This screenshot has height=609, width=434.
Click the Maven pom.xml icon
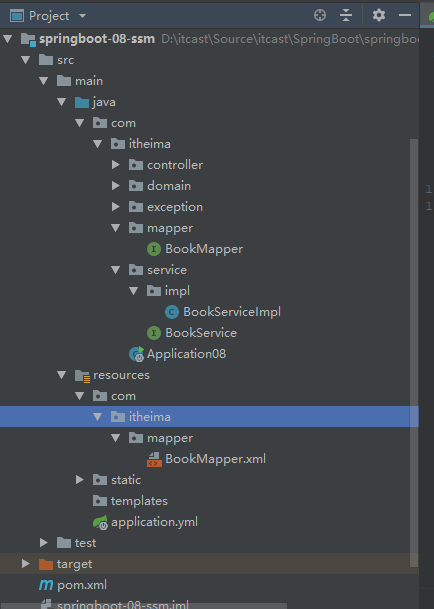46,585
